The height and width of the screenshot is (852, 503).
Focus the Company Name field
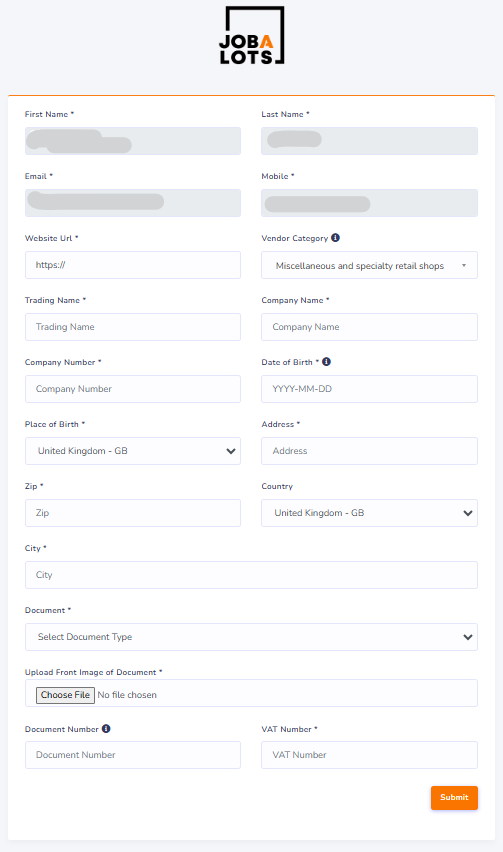[x=369, y=327]
